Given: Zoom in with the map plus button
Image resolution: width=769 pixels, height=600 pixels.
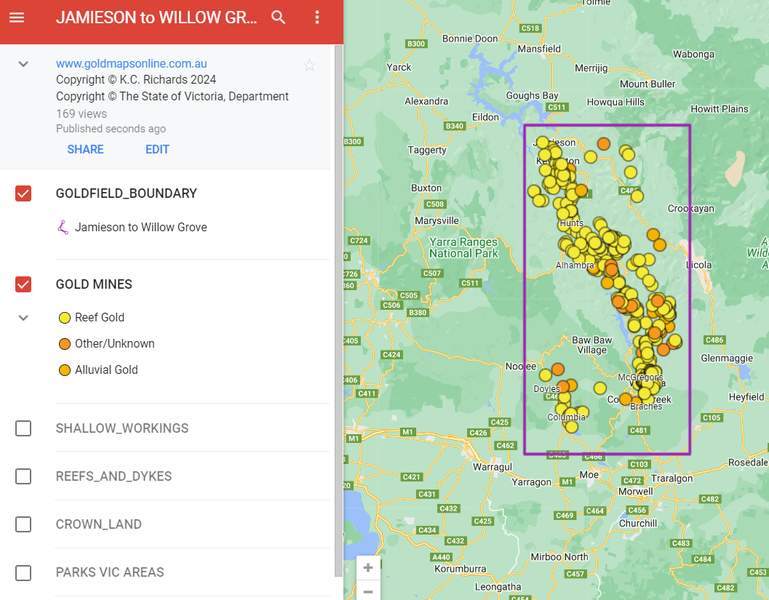Looking at the screenshot, I should coord(368,568).
